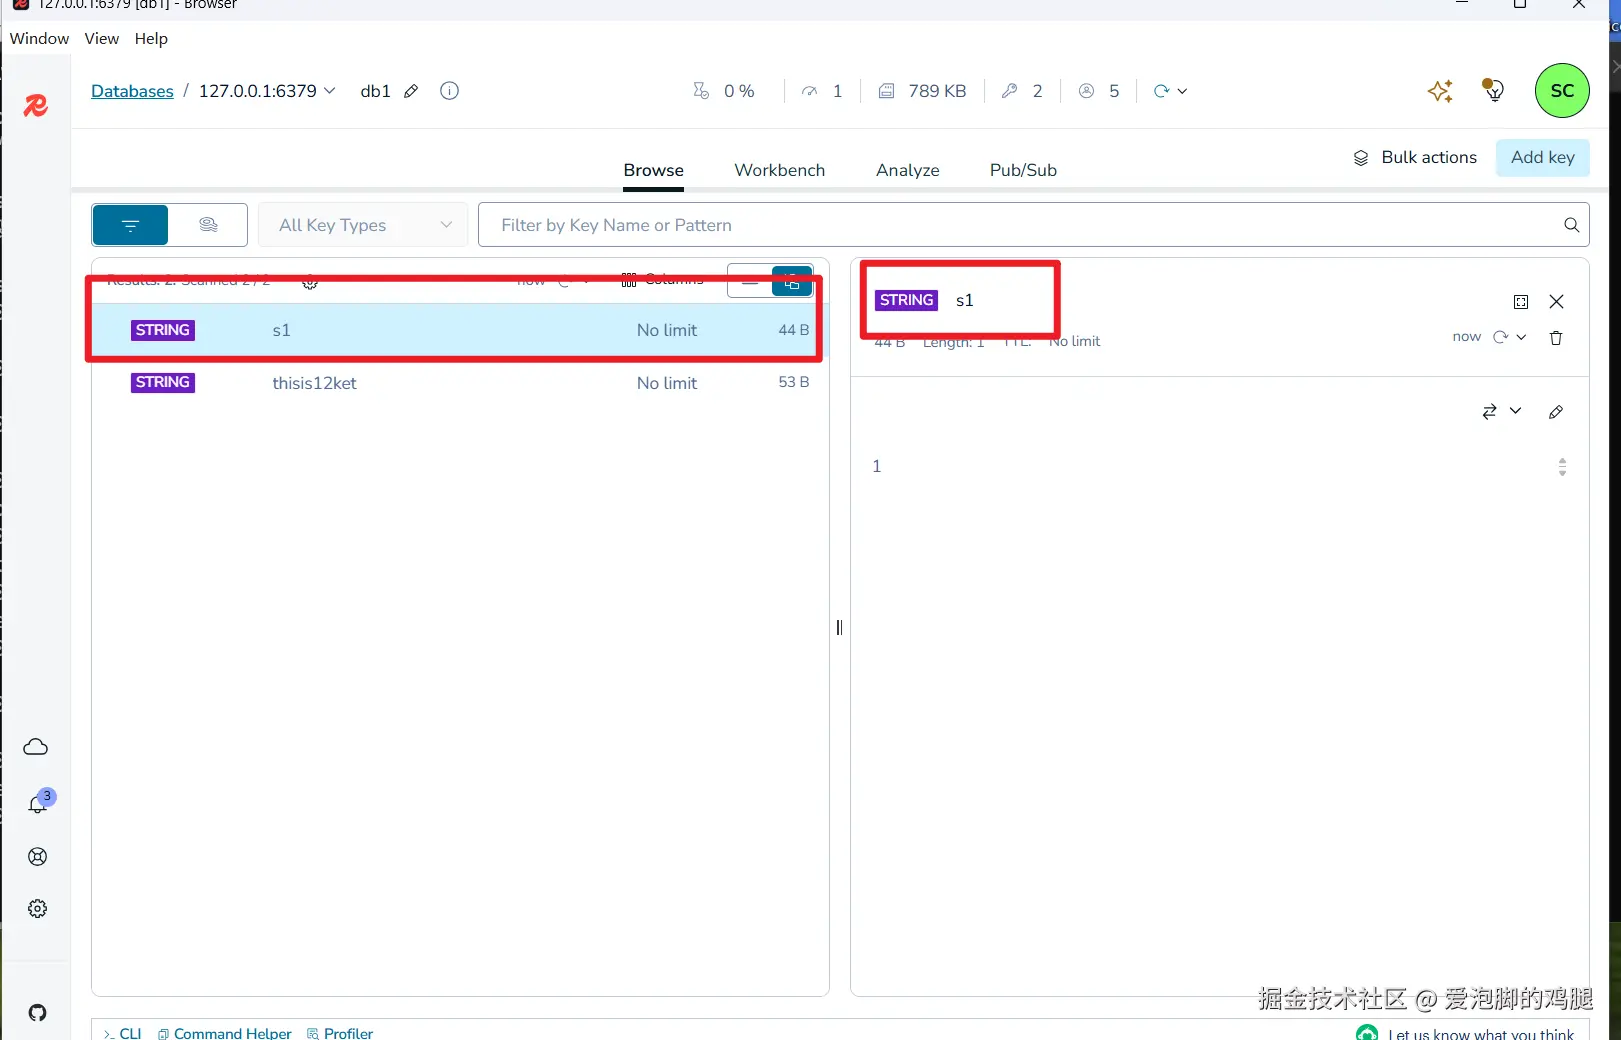The width and height of the screenshot is (1621, 1040).
Task: Switch to filter by key name mode
Action: pyautogui.click(x=130, y=225)
